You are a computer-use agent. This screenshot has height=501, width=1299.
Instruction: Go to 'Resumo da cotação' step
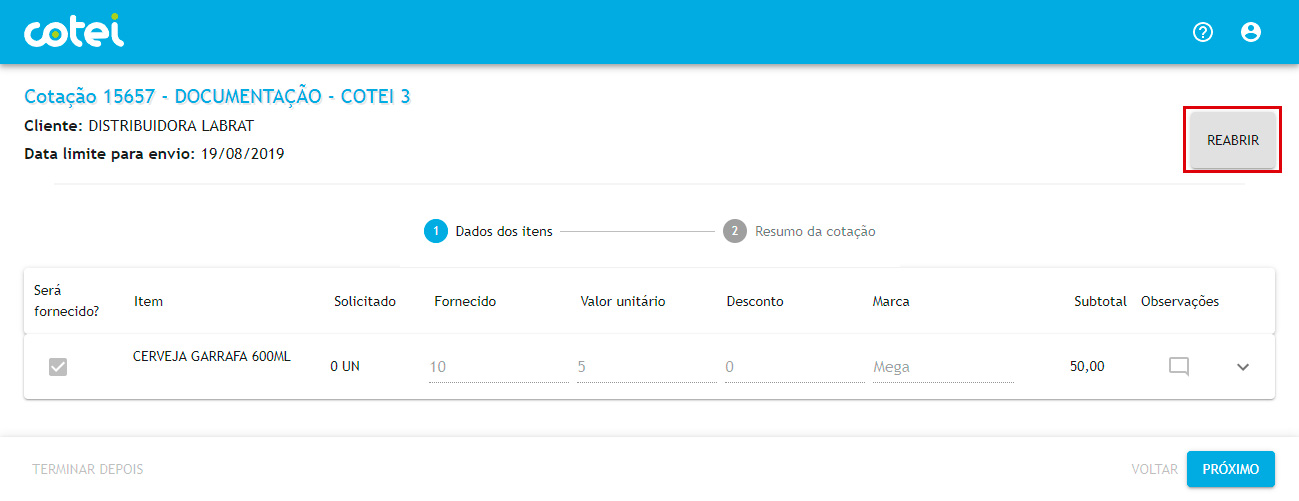pos(815,231)
